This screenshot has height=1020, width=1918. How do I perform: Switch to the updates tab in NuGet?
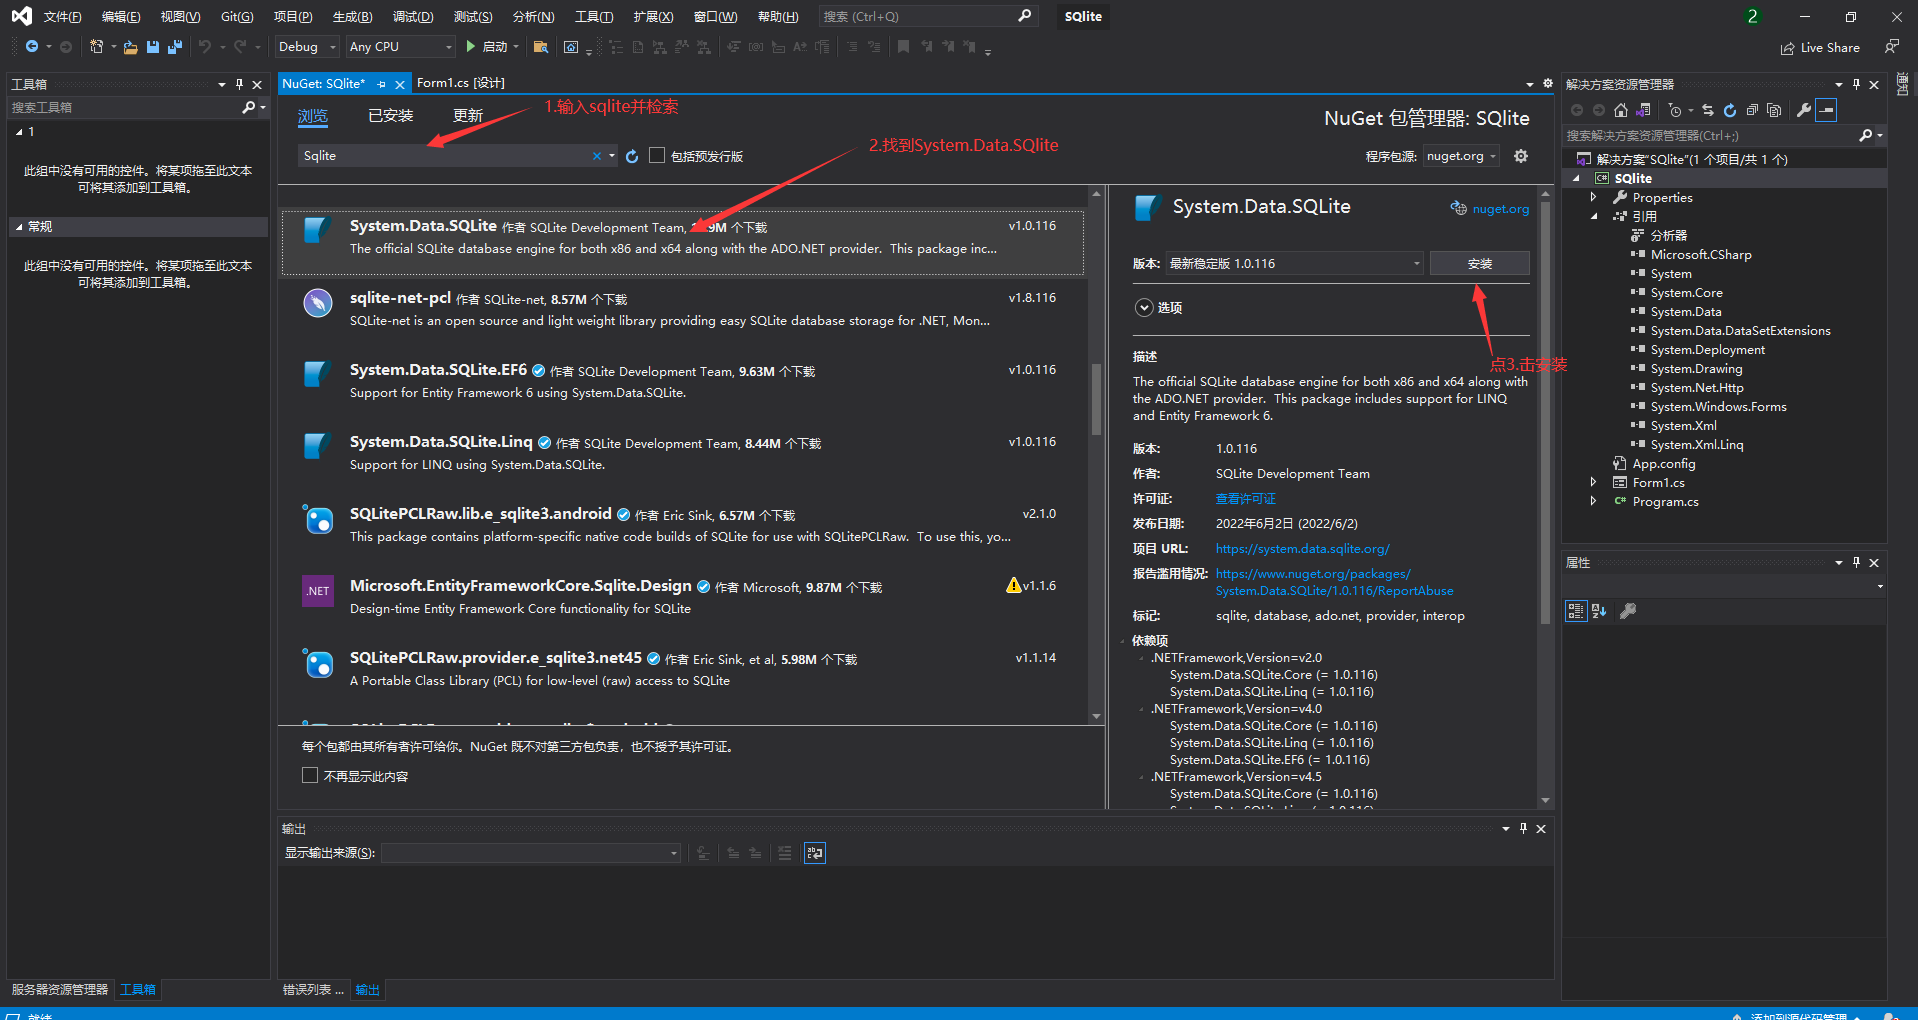(x=468, y=116)
